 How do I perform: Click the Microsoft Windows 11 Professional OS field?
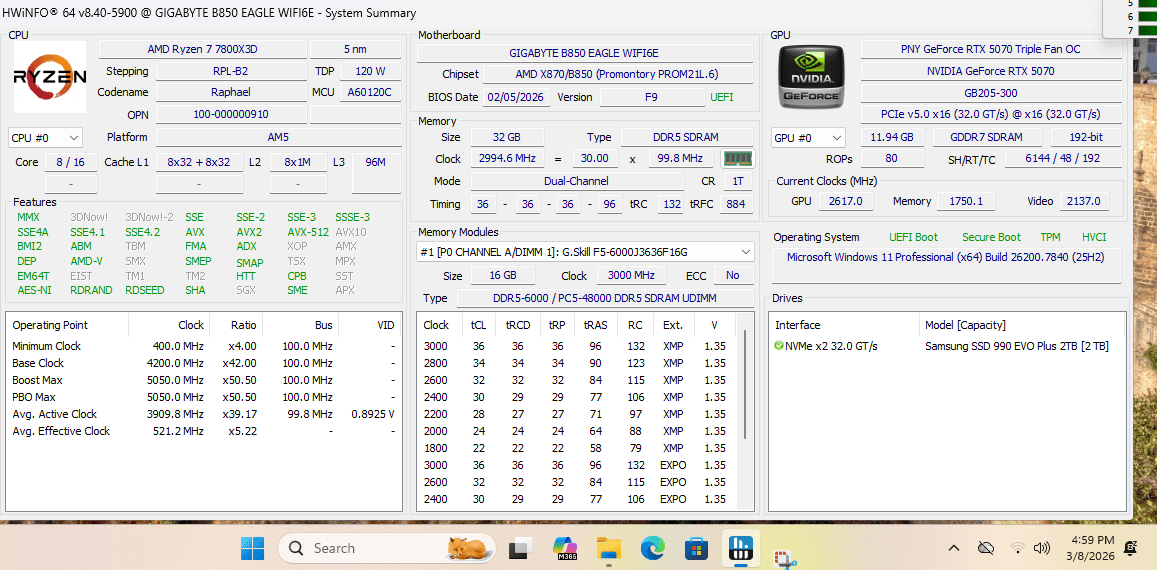947,265
